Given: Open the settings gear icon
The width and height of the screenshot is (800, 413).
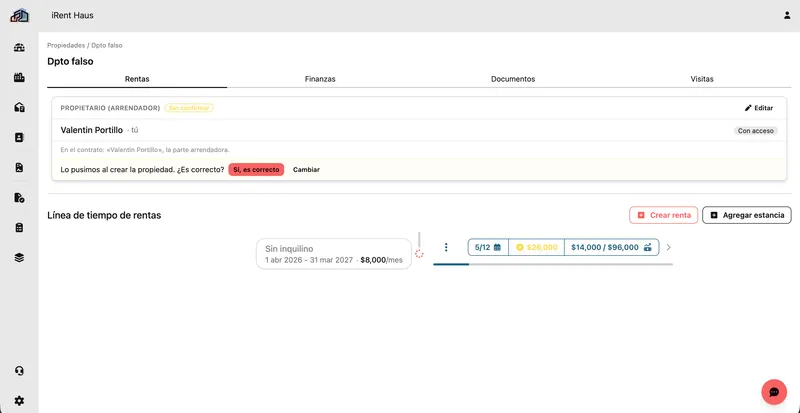Looking at the screenshot, I should [19, 401].
